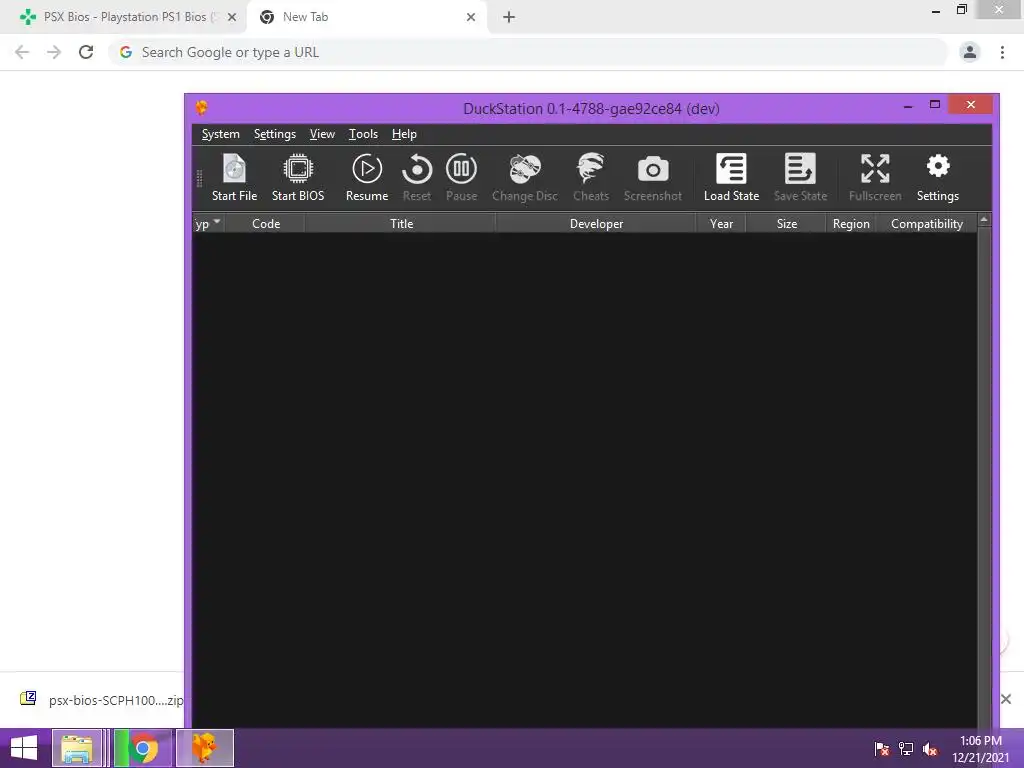Click the DuckStation duck icon in title bar
Viewport: 1024px width, 768px height.
[x=201, y=108]
